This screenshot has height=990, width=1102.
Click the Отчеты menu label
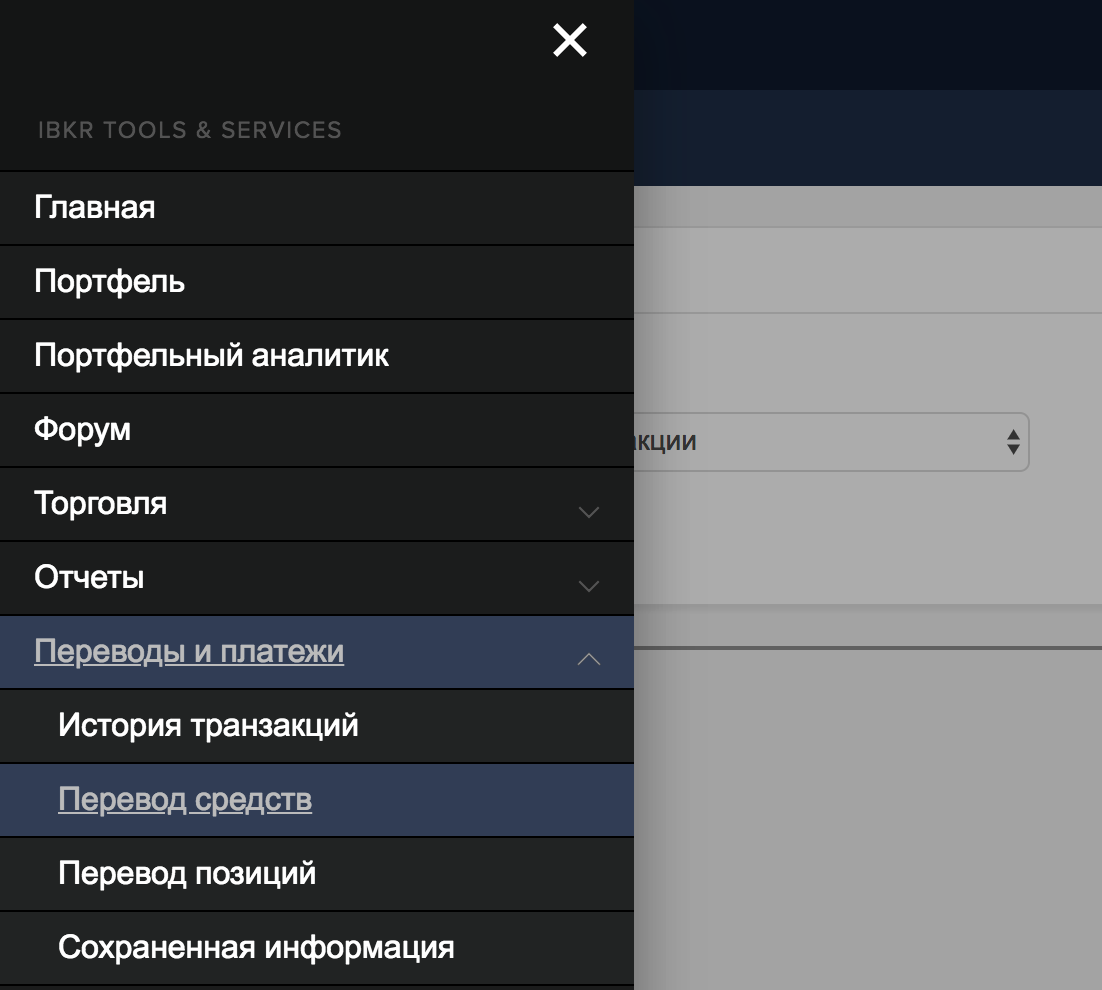[x=89, y=578]
